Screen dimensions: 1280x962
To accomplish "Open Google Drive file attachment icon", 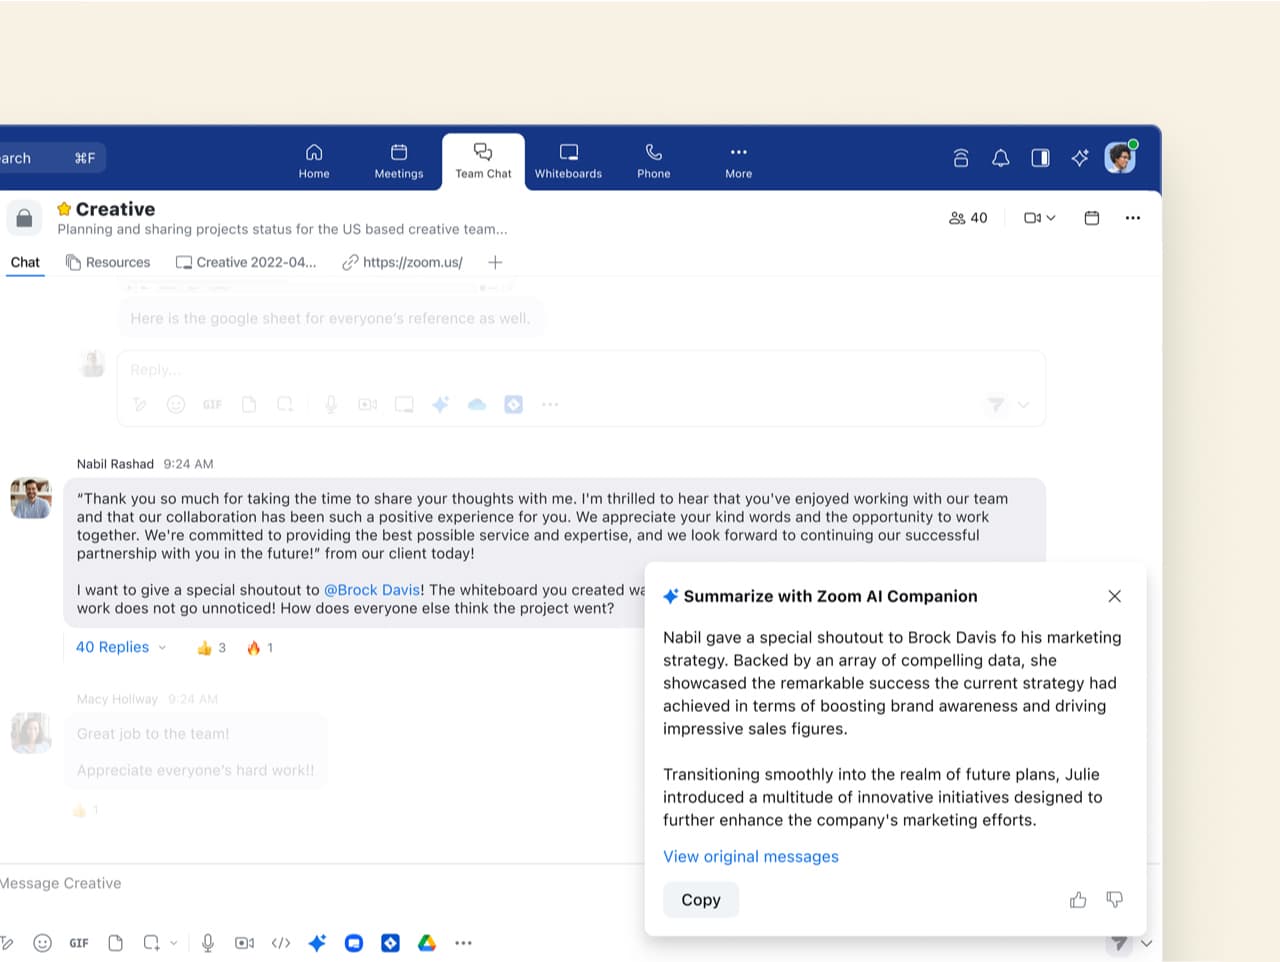I will click(427, 943).
